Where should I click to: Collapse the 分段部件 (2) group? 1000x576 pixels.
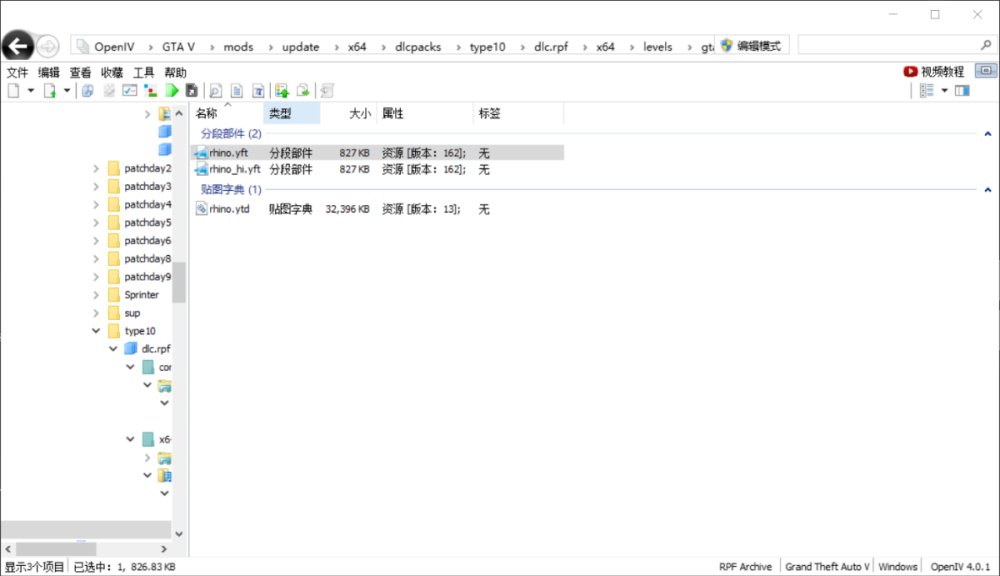coord(987,134)
